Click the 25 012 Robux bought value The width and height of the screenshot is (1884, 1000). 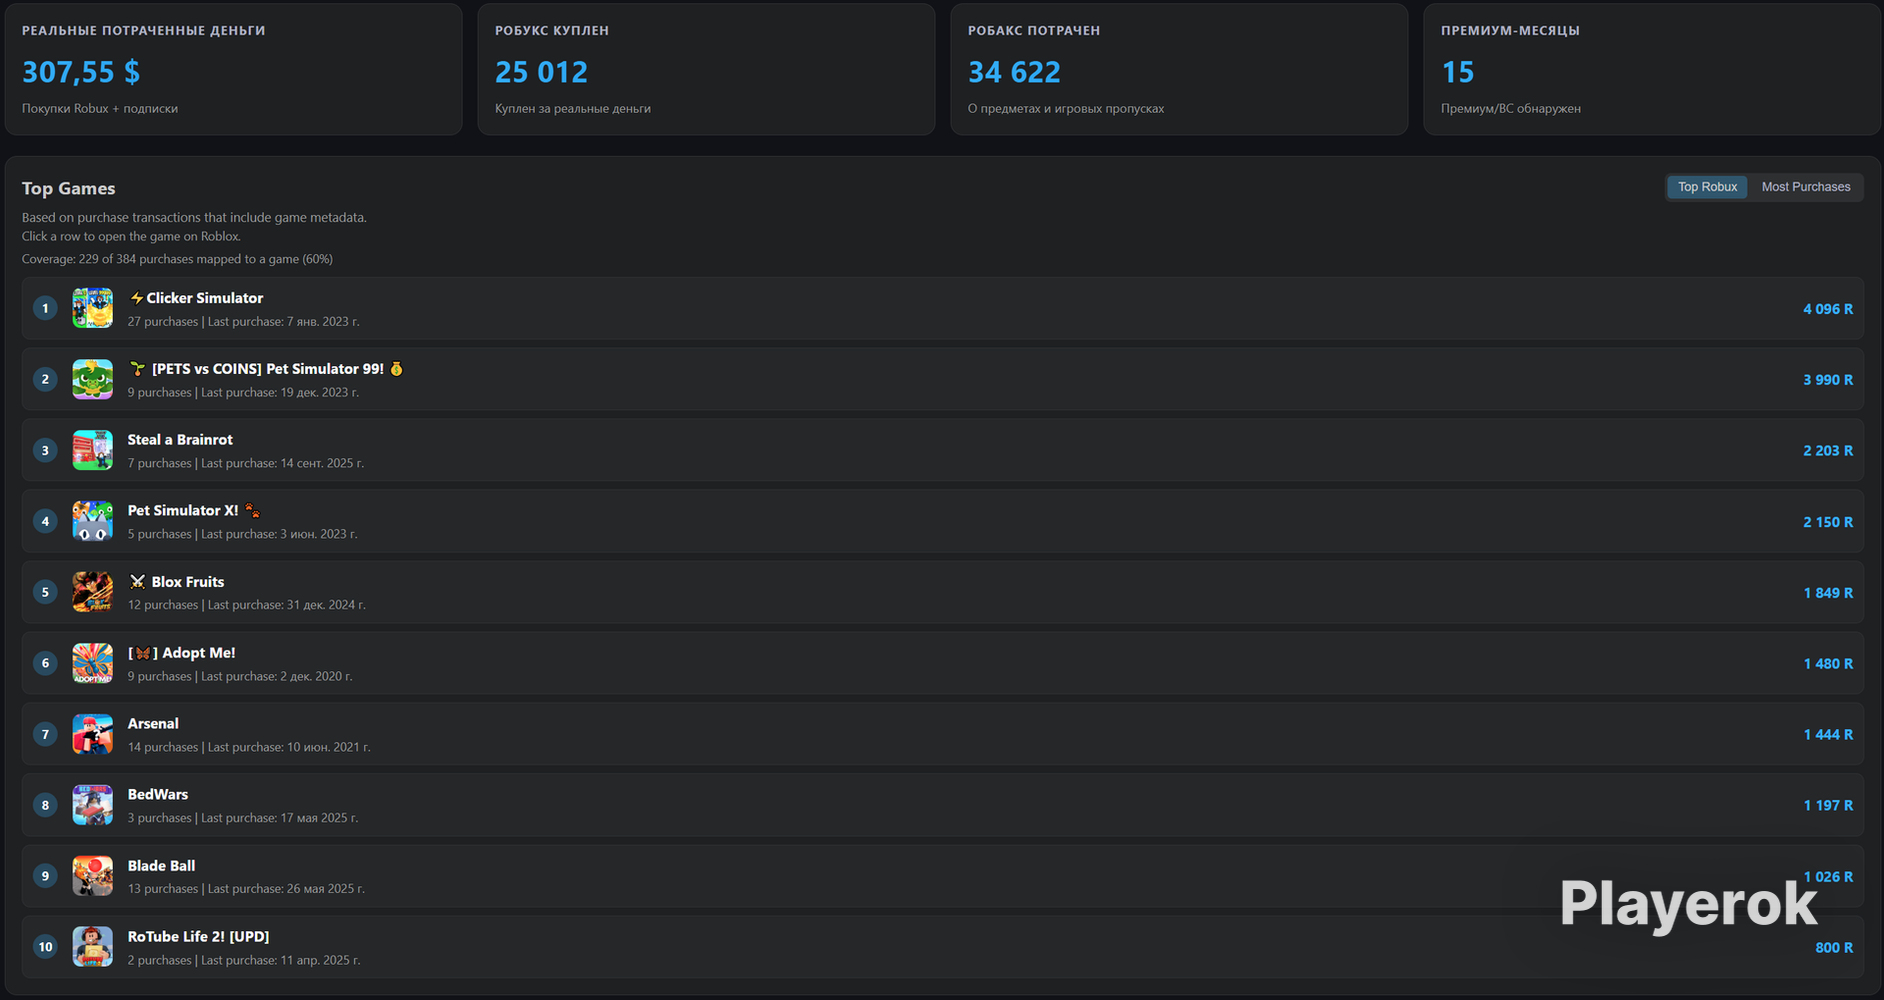point(541,72)
